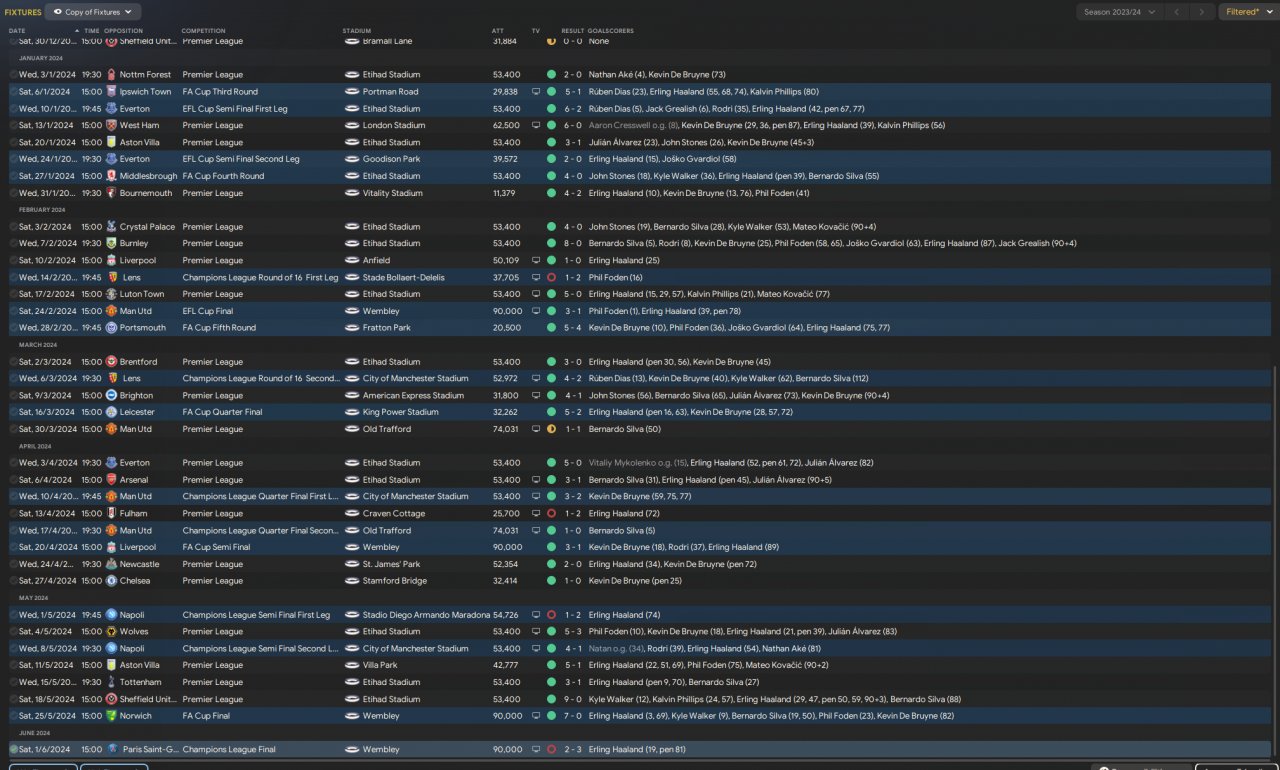The height and width of the screenshot is (770, 1280).
Task: Click the Luton Town club badge
Action: coord(111,294)
